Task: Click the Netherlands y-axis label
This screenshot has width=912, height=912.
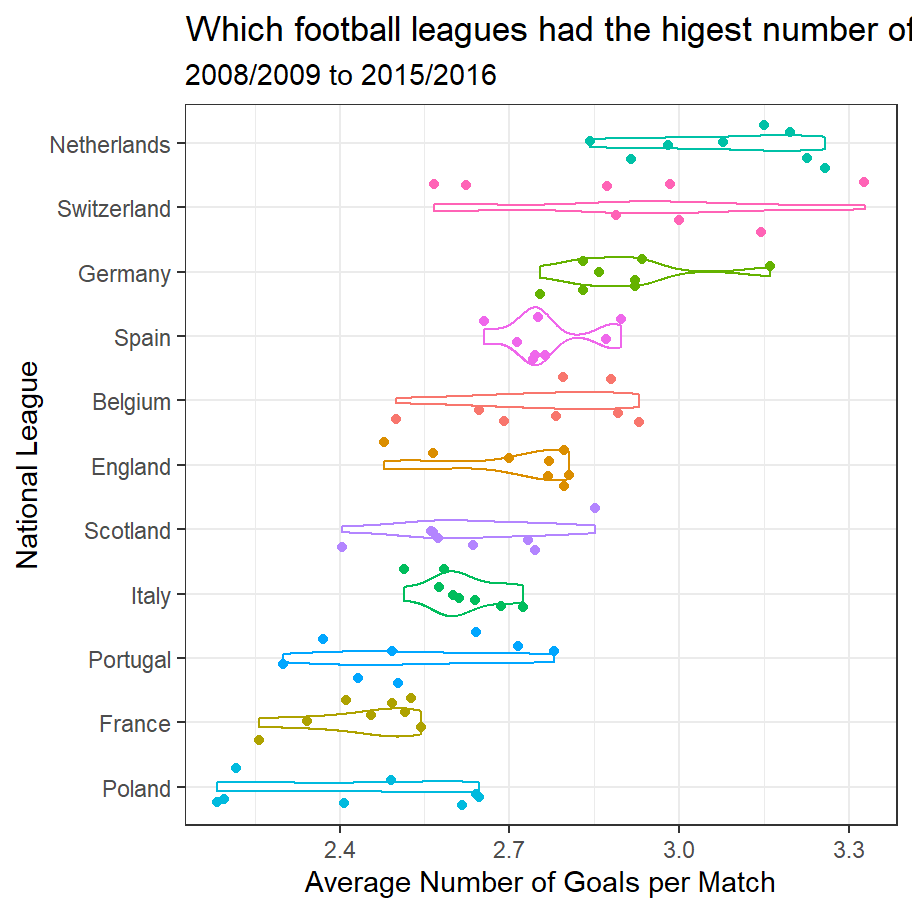Action: [x=110, y=145]
